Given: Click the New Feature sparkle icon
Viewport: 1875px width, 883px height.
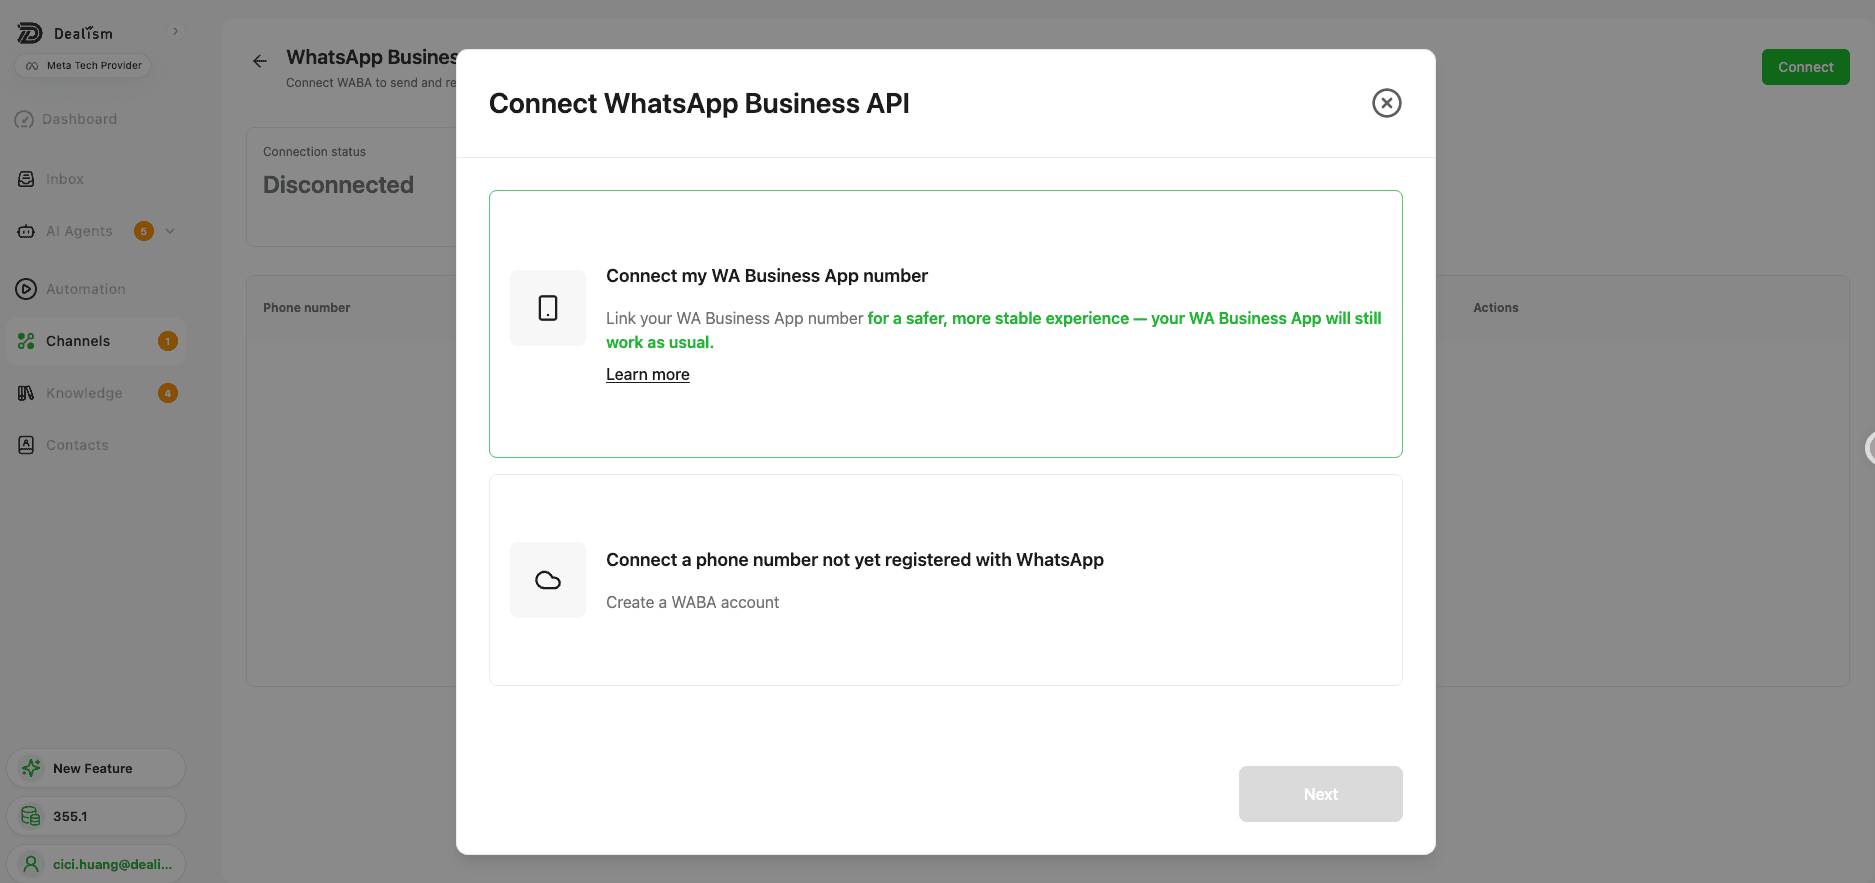Looking at the screenshot, I should pyautogui.click(x=31, y=768).
